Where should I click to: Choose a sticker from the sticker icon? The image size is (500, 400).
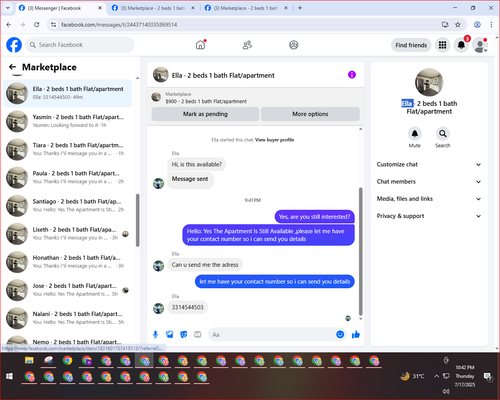point(184,334)
